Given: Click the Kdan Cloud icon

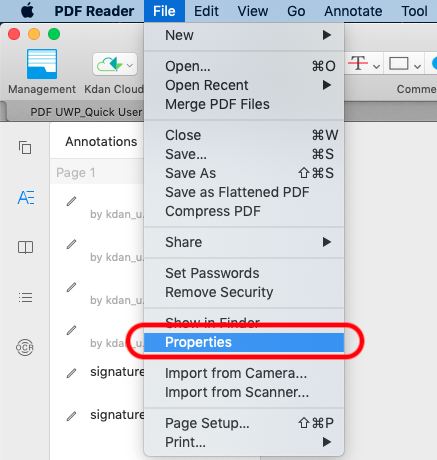Looking at the screenshot, I should pos(109,64).
